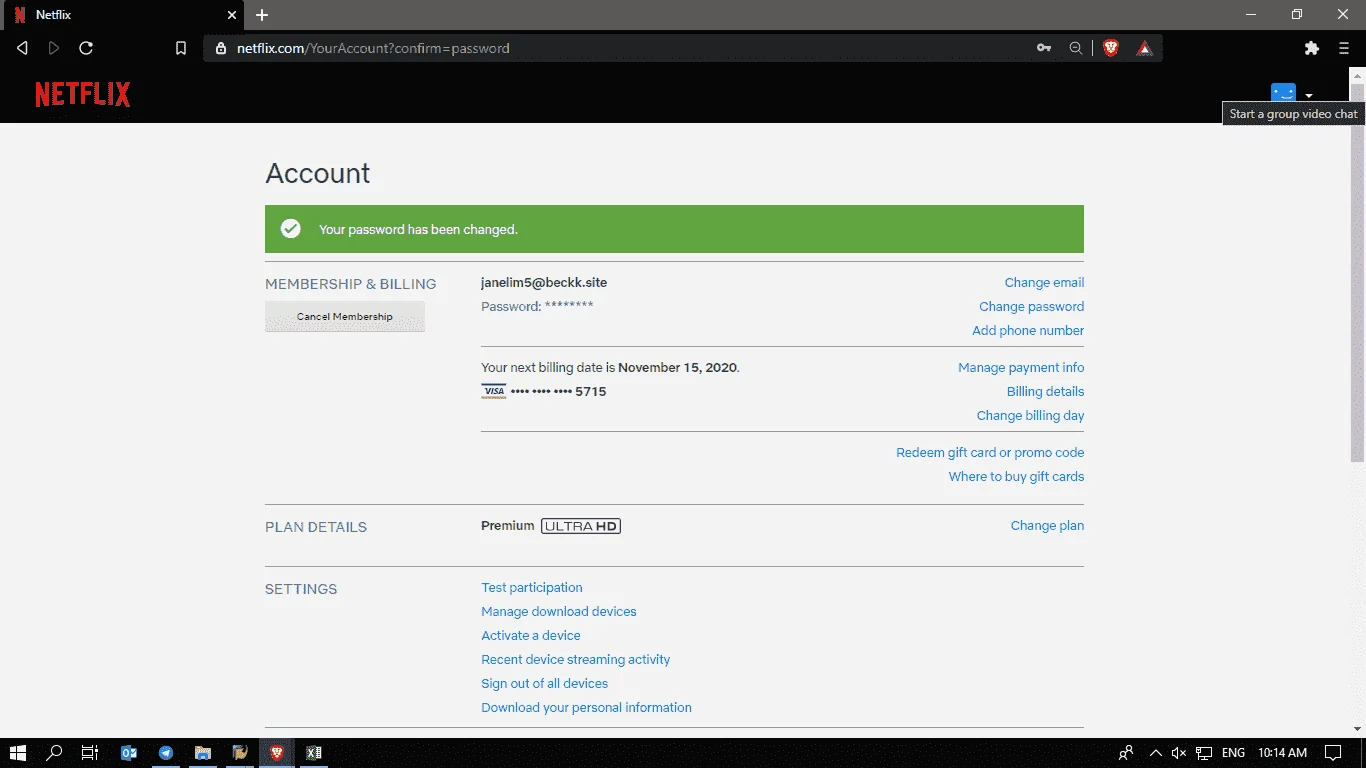The height and width of the screenshot is (768, 1366).
Task: Go back with the browser back arrow
Action: [x=23, y=48]
